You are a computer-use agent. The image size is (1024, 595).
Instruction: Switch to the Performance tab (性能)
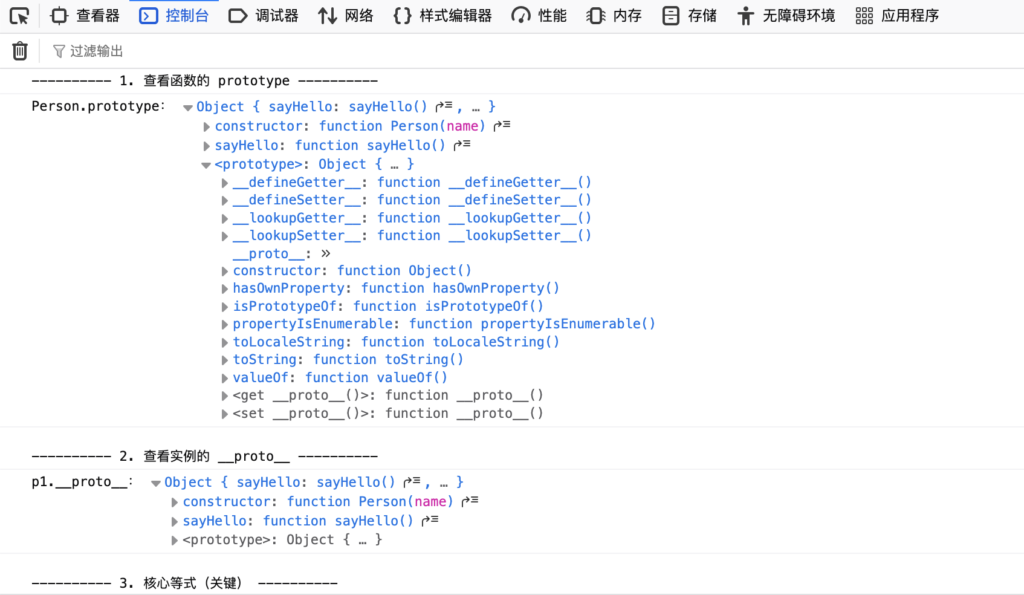pos(539,15)
